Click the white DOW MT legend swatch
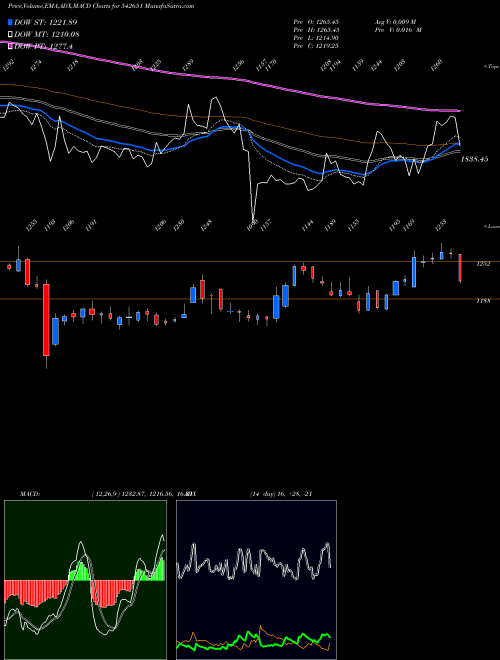Screen dimensions: 500x660 click(10, 35)
